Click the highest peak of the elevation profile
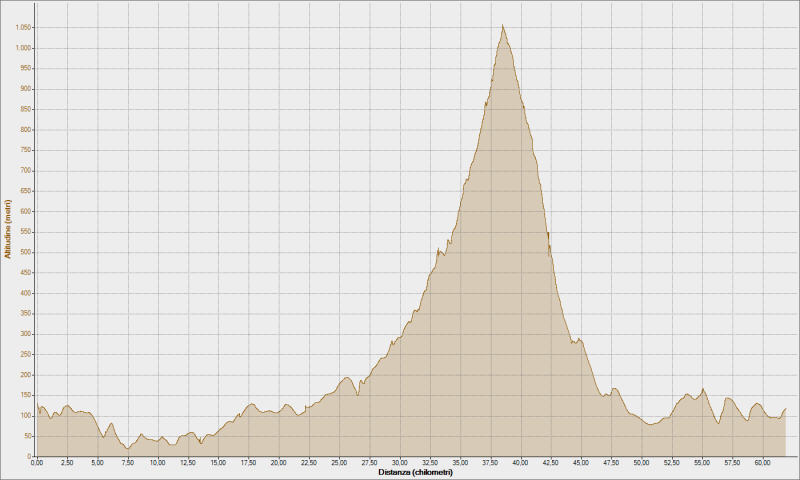Screen dimensions: 800x480 coord(503,25)
